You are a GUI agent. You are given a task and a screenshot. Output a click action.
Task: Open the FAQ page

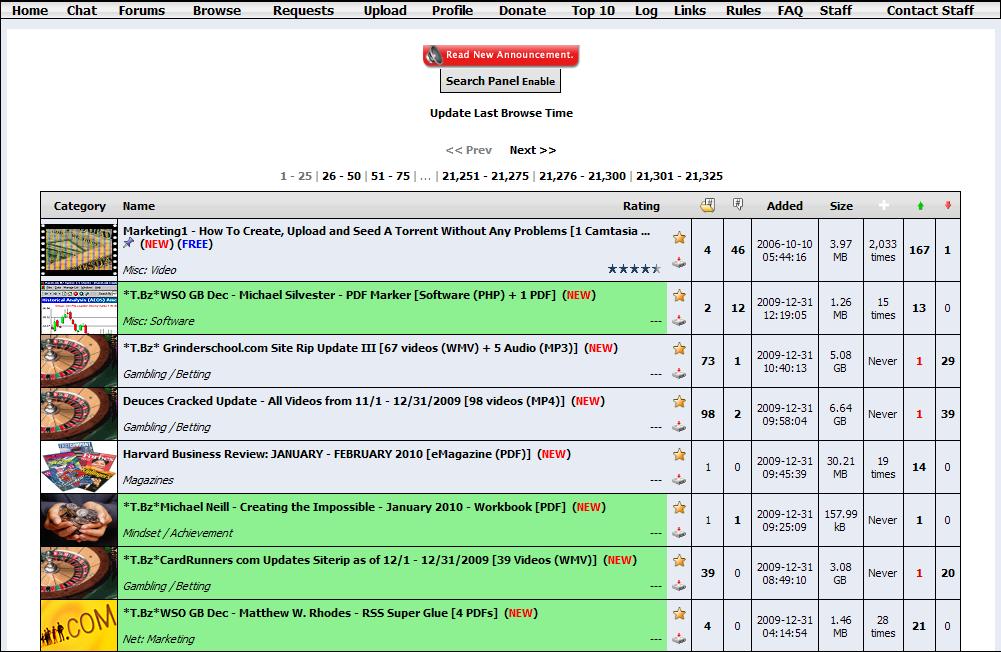click(x=790, y=10)
